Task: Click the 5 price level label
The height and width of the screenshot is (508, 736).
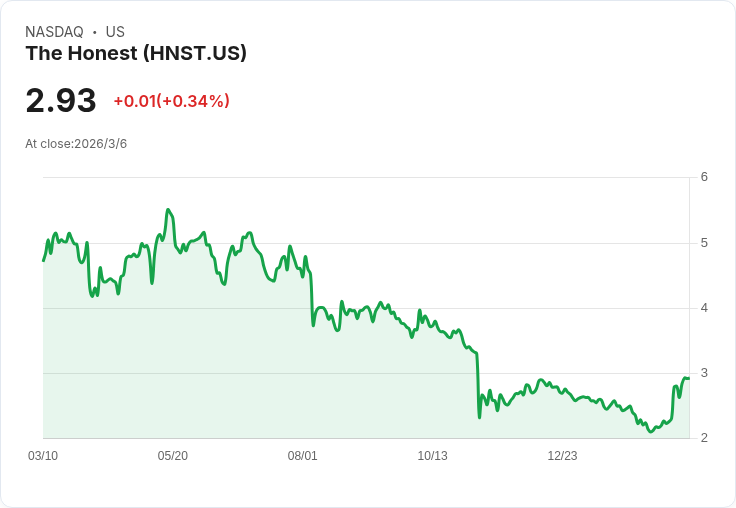Action: point(704,243)
